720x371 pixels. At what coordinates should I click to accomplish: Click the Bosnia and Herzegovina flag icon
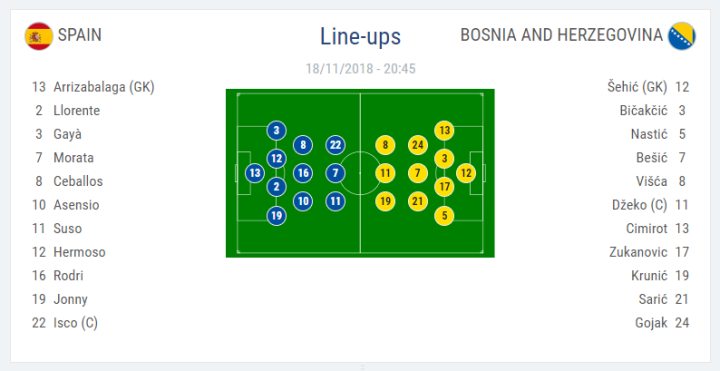(x=682, y=36)
